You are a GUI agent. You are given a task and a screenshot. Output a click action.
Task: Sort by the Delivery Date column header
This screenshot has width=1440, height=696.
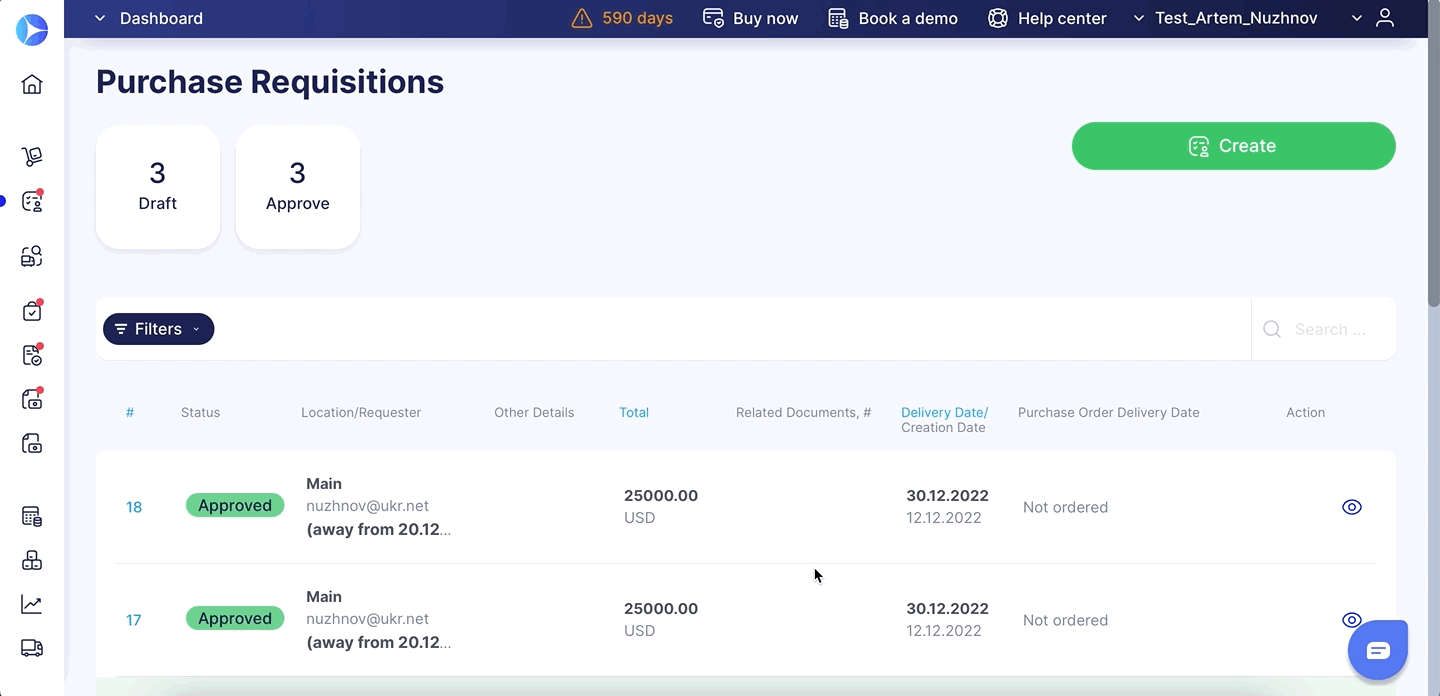pos(944,412)
